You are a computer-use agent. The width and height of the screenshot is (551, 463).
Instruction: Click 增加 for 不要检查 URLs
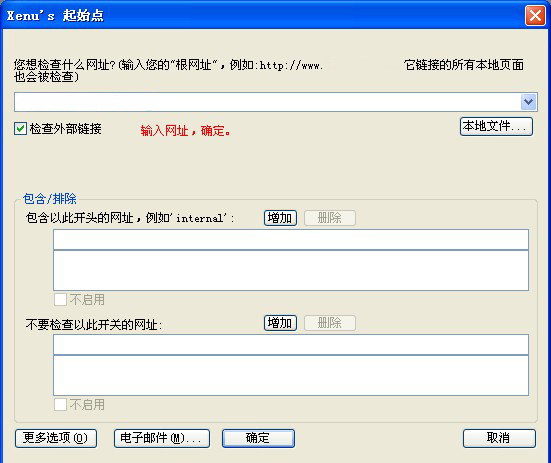280,323
